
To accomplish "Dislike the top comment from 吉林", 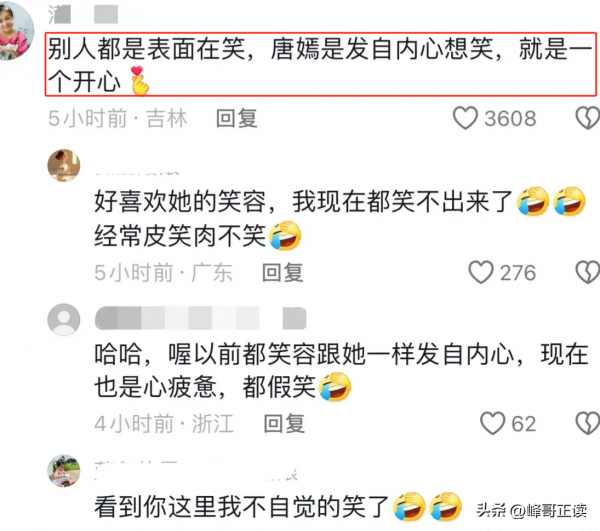I will [x=588, y=118].
